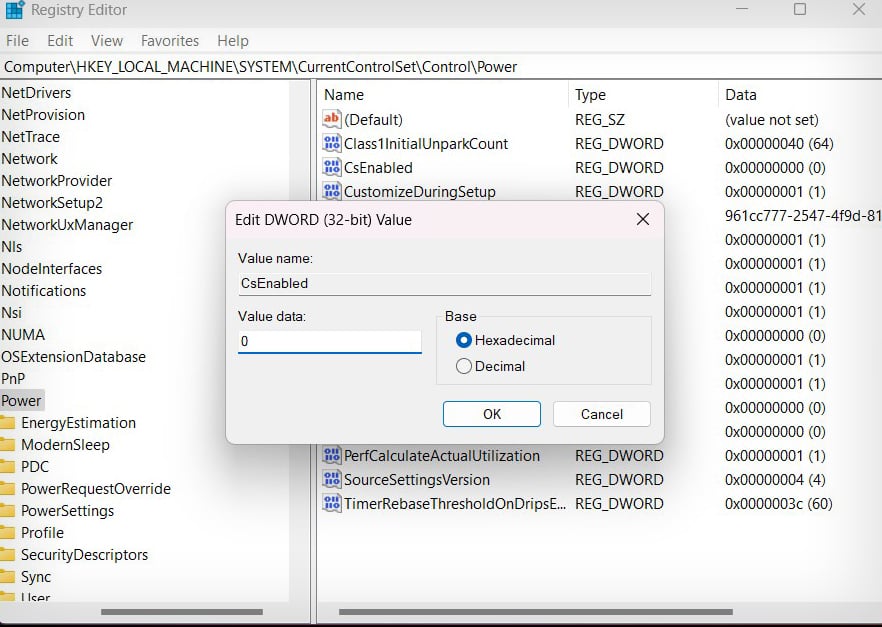Click the PDC folder icon
882x627 pixels.
click(7, 466)
